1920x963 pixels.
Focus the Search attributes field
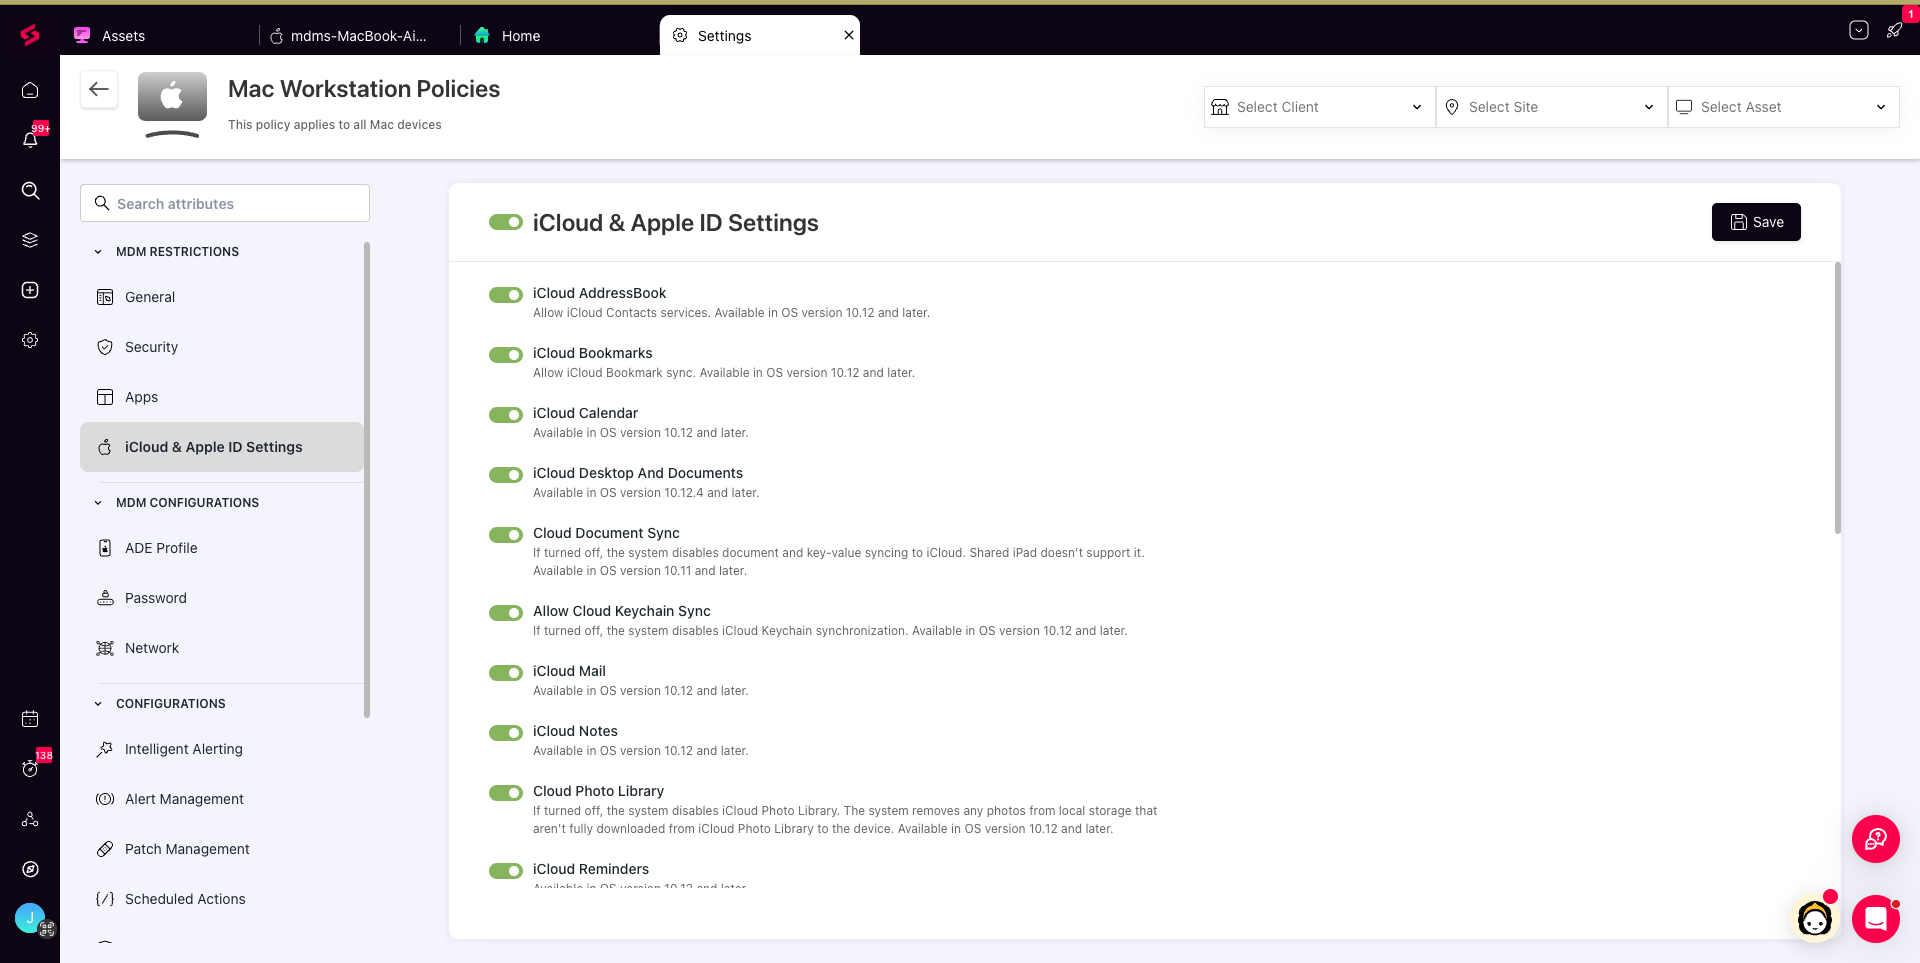tap(225, 203)
